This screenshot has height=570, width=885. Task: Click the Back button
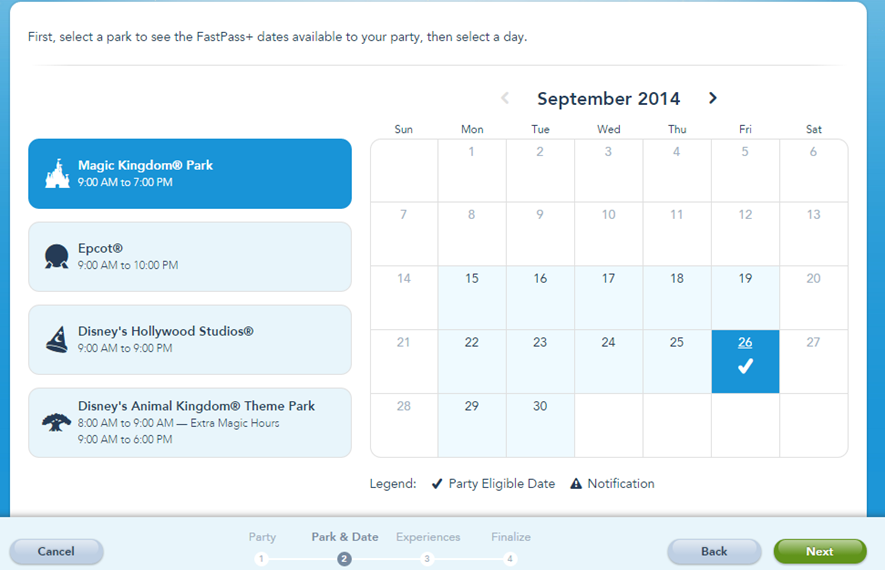coord(714,551)
